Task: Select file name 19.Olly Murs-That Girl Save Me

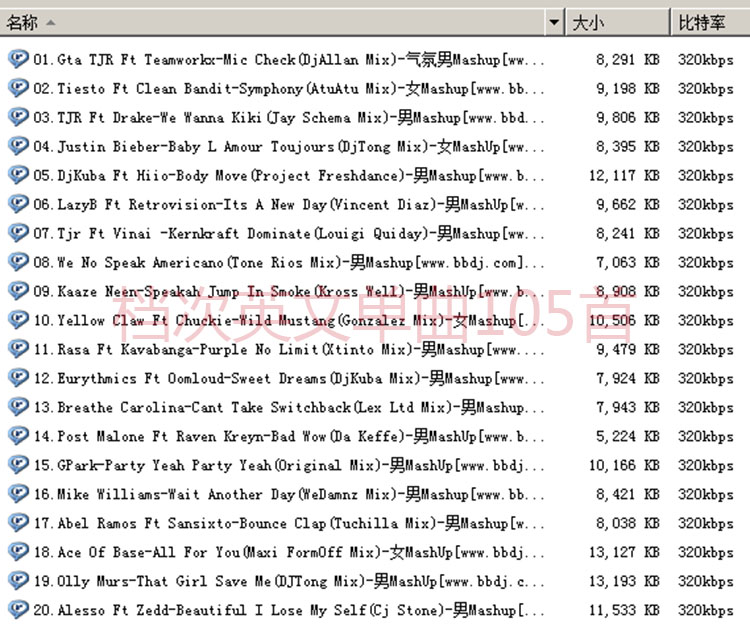Action: 288,581
